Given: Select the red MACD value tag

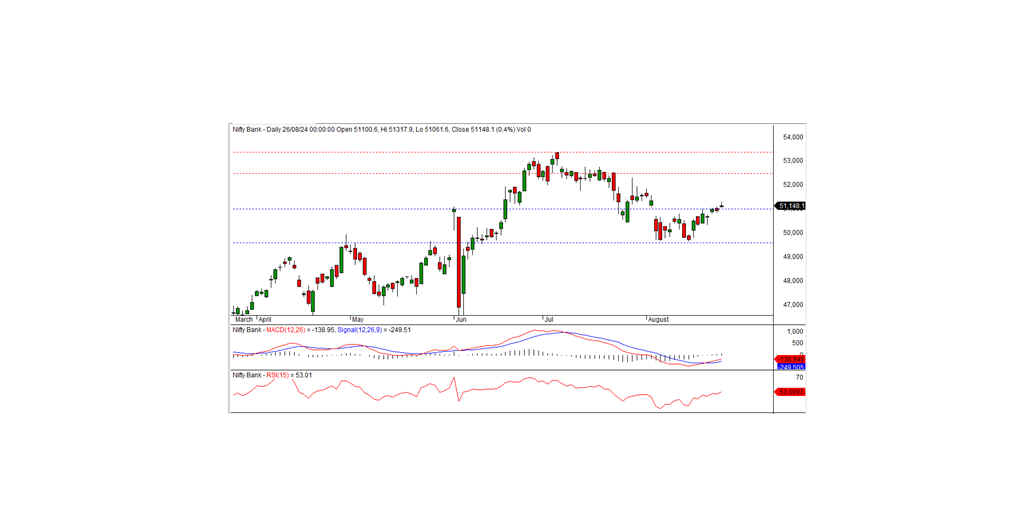Looking at the screenshot, I should pos(790,359).
